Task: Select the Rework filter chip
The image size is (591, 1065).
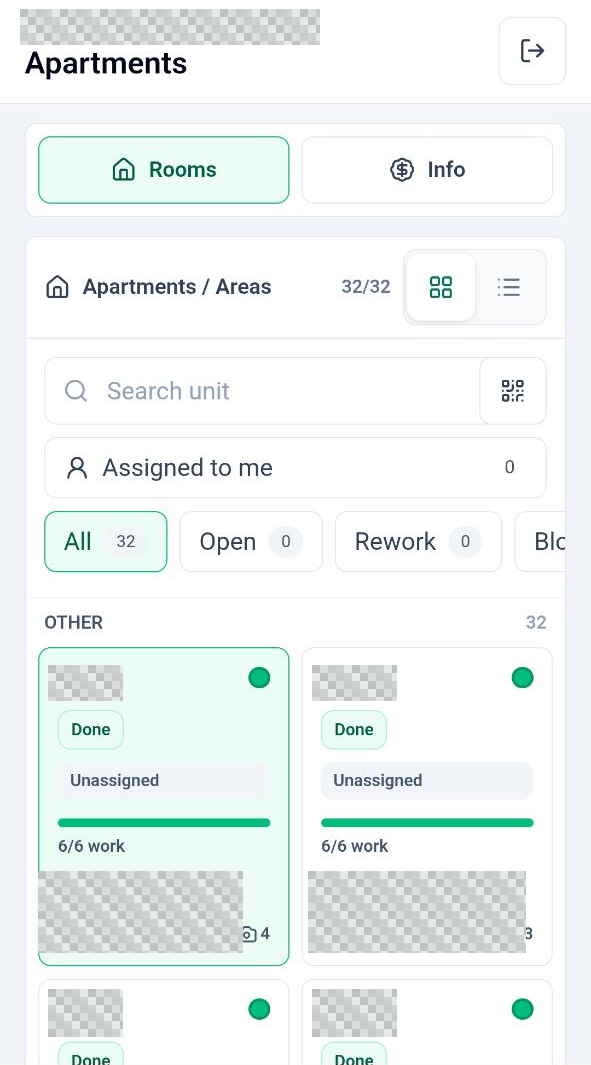Action: [418, 541]
